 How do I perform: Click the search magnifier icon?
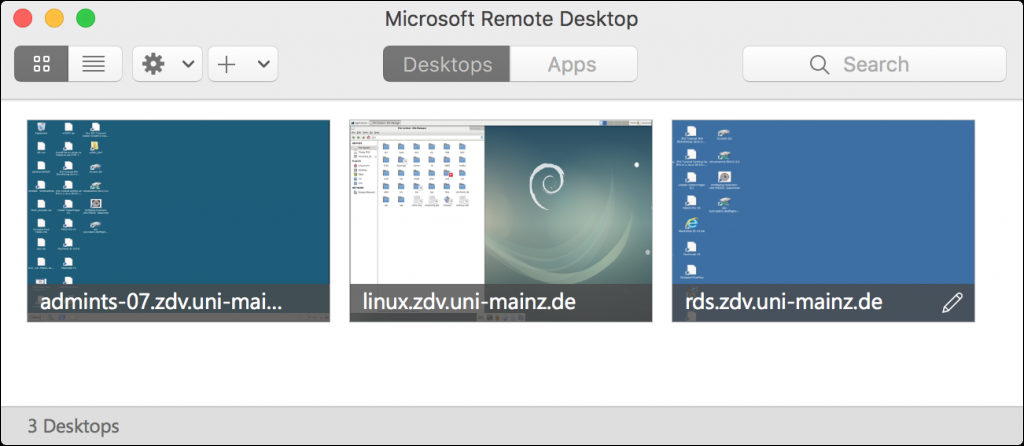point(820,64)
